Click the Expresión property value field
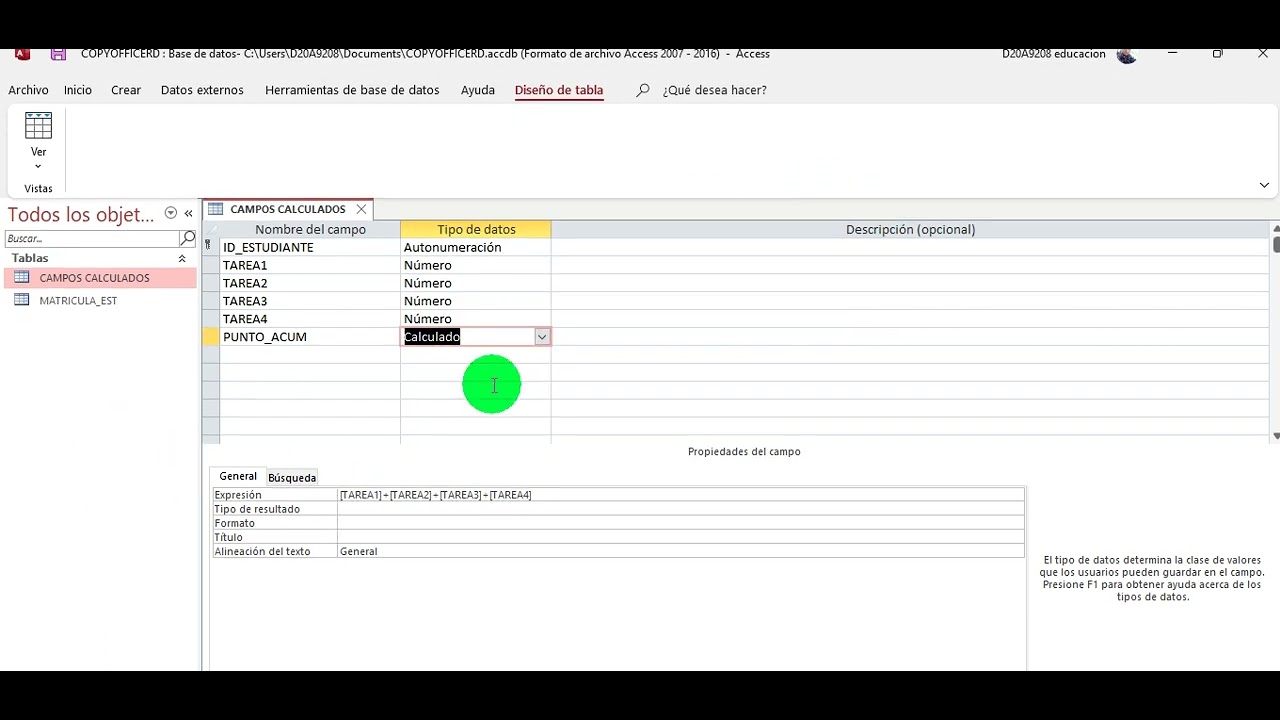1280x720 pixels. (681, 495)
